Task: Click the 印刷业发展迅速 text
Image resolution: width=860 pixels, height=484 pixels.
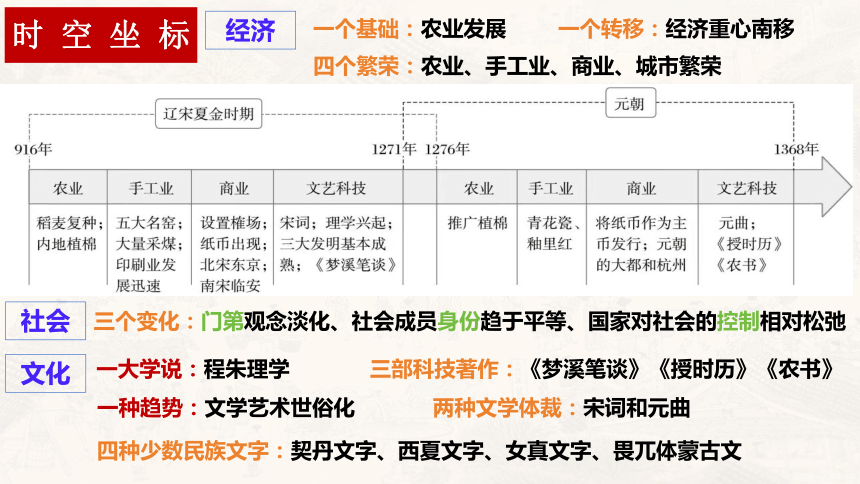Action: (146, 275)
